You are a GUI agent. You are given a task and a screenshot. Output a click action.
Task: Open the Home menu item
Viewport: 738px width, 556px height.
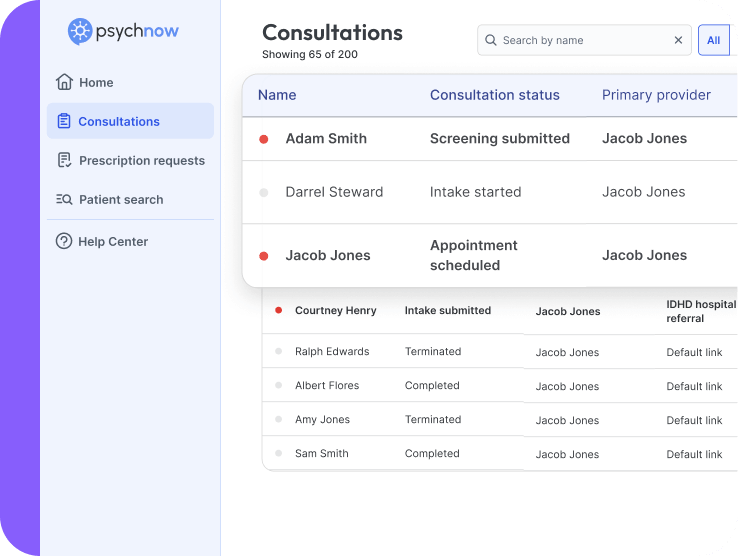point(130,82)
